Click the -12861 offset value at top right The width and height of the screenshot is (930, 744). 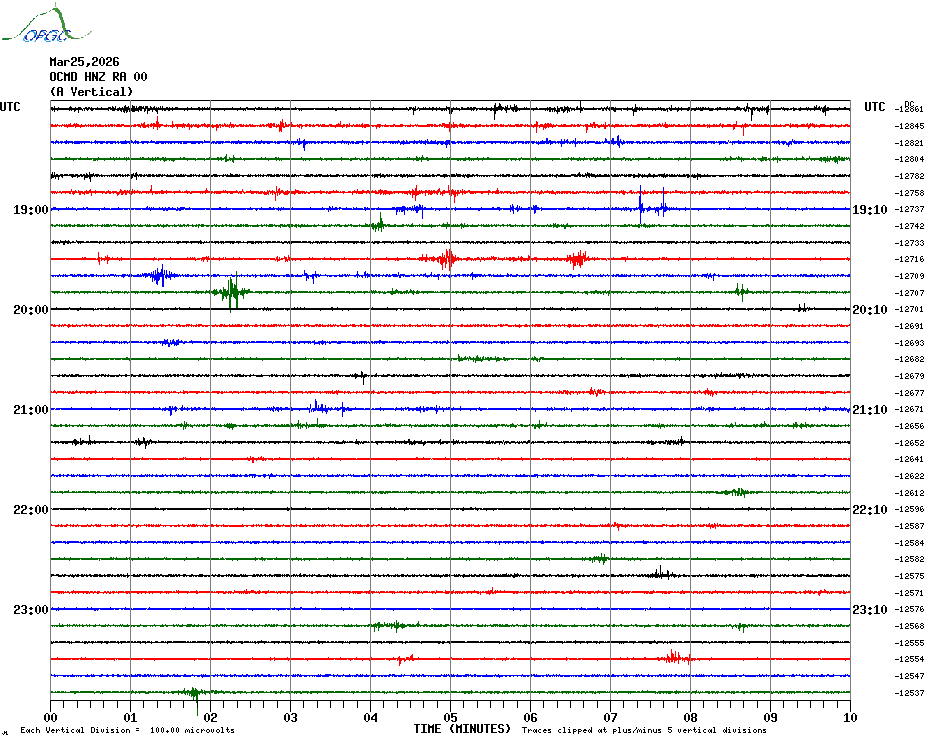click(910, 109)
